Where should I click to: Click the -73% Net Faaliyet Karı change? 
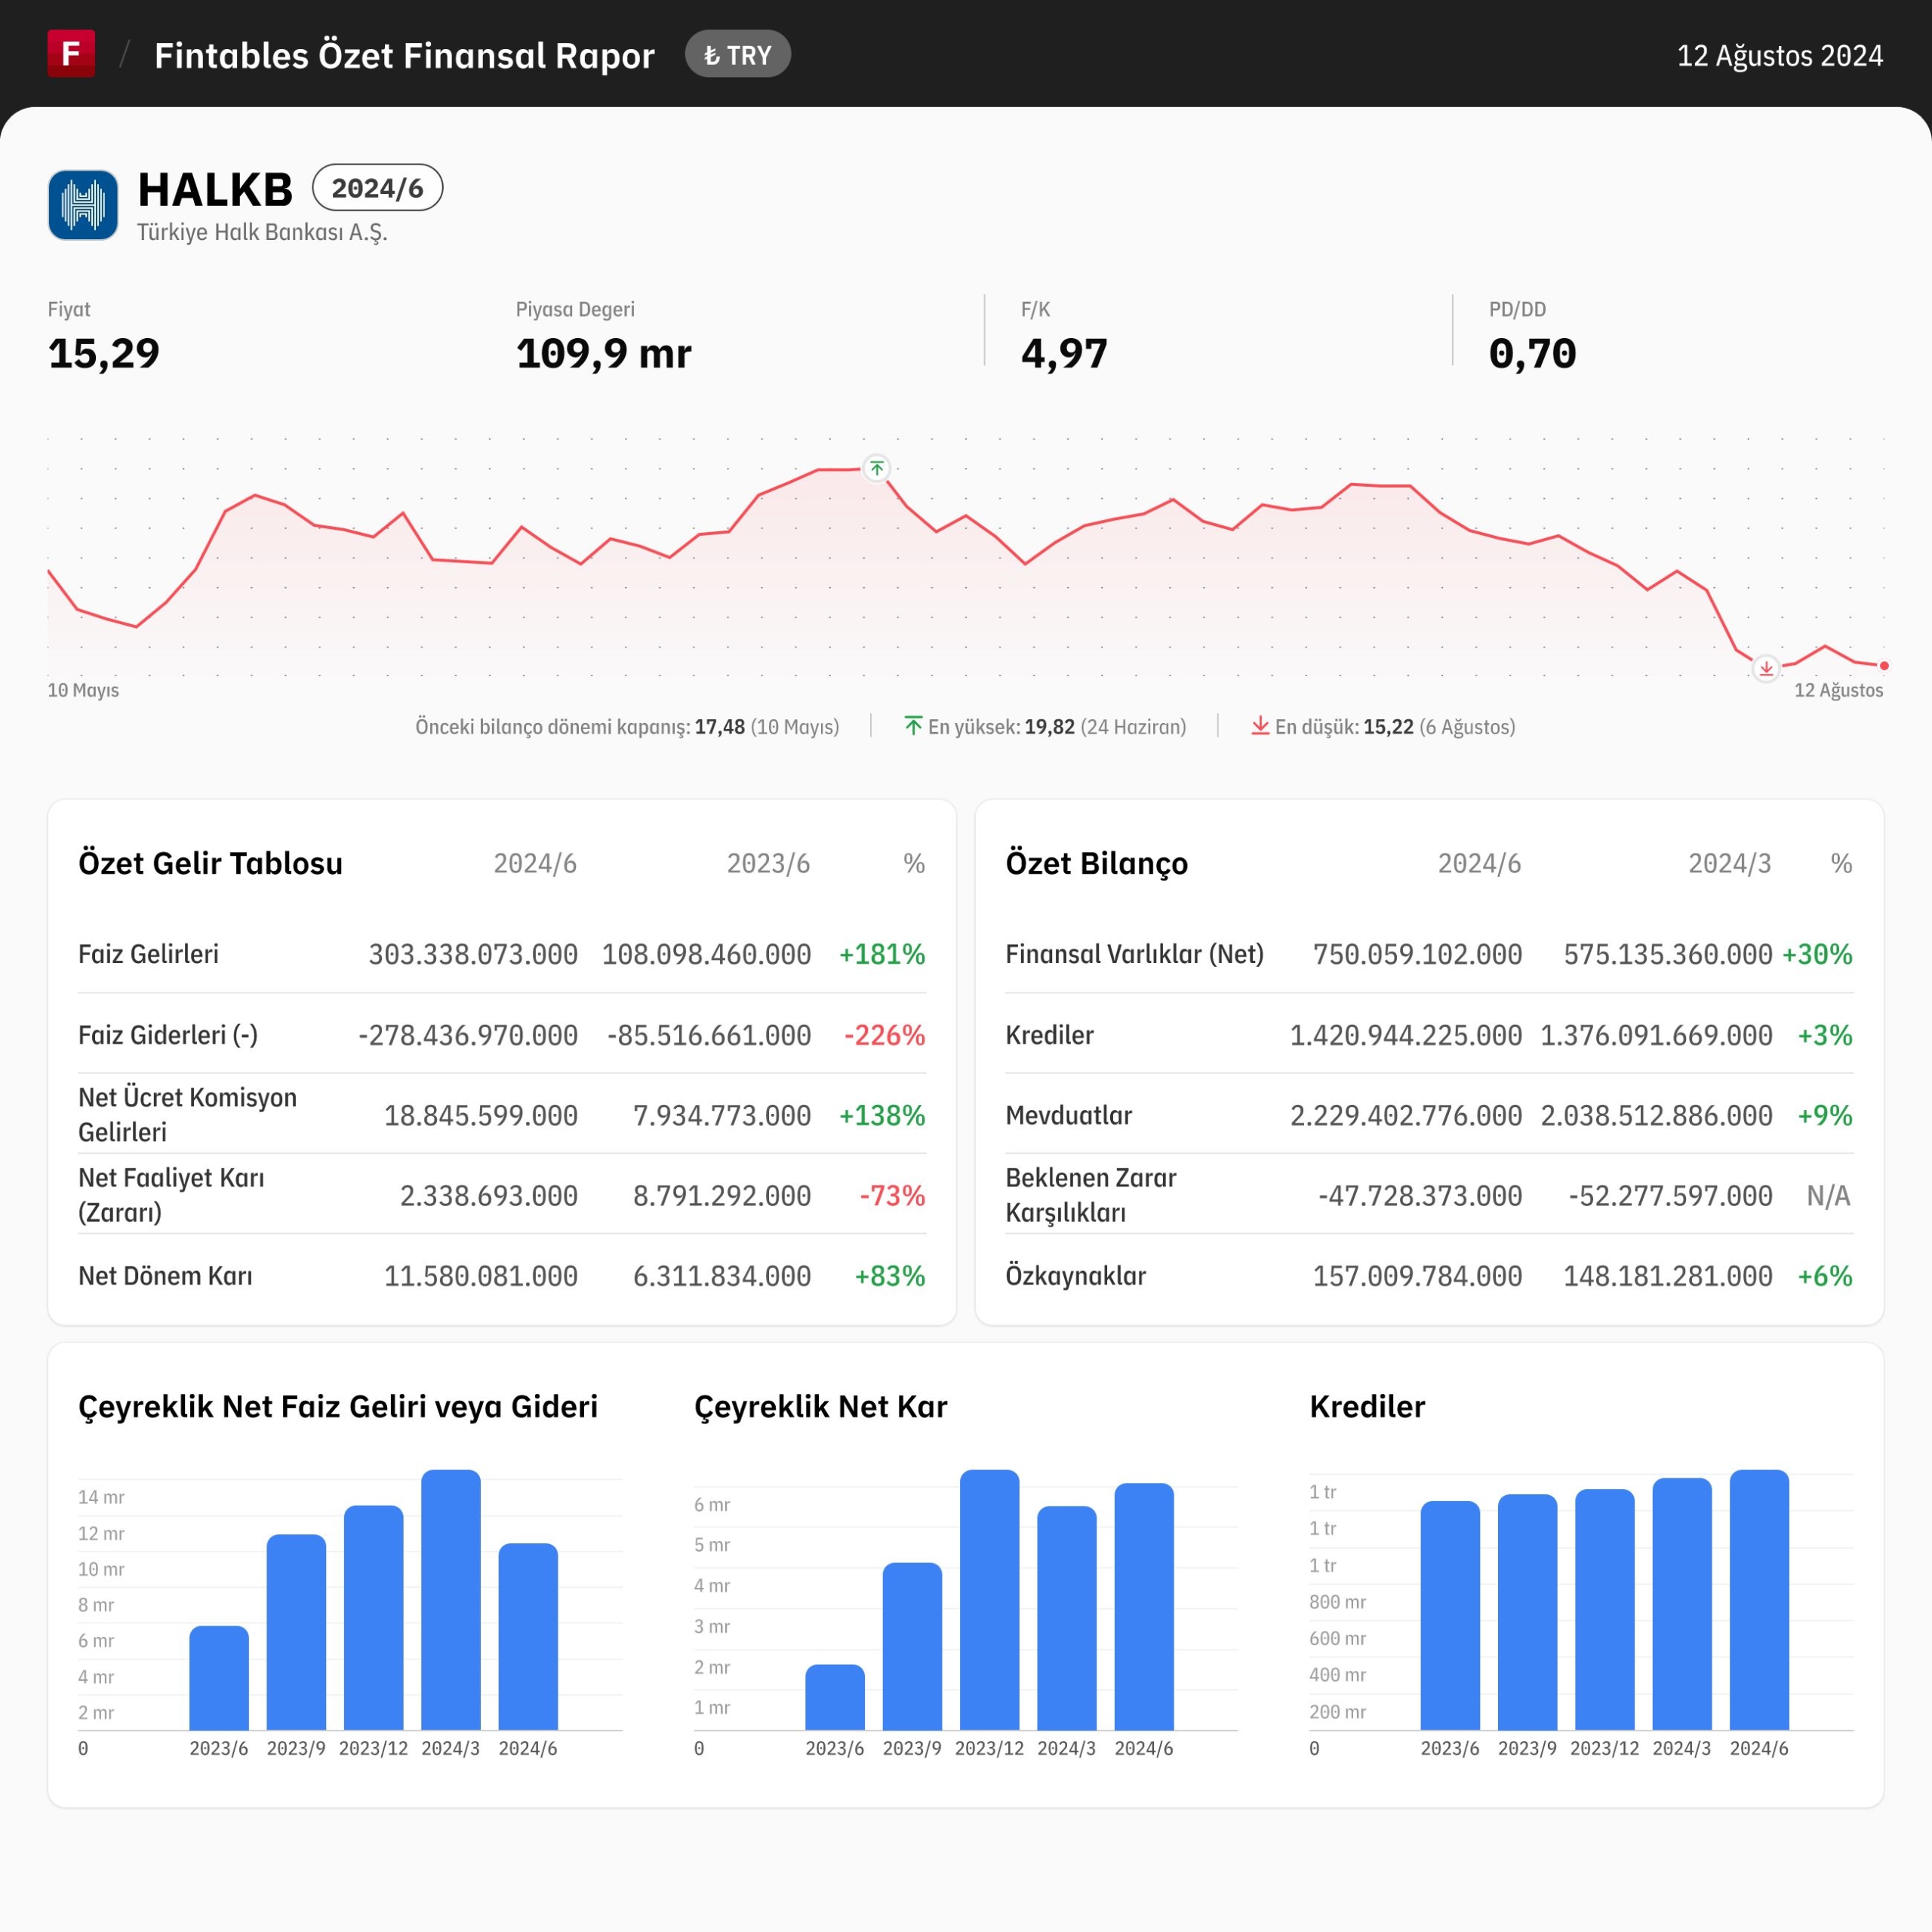892,1196
